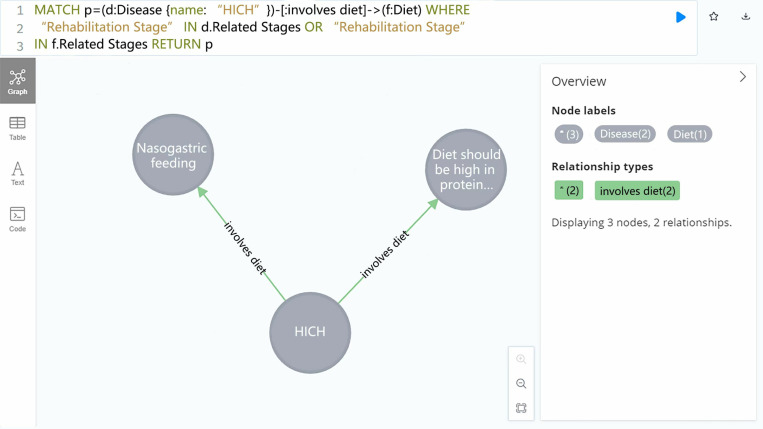The width and height of the screenshot is (763, 429).
Task: Select the involves diet(2) relationship type
Action: click(x=637, y=190)
